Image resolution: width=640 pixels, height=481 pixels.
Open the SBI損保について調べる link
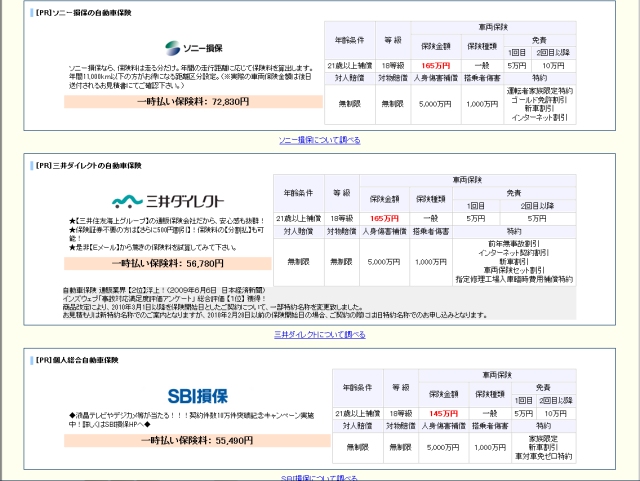[x=320, y=477]
